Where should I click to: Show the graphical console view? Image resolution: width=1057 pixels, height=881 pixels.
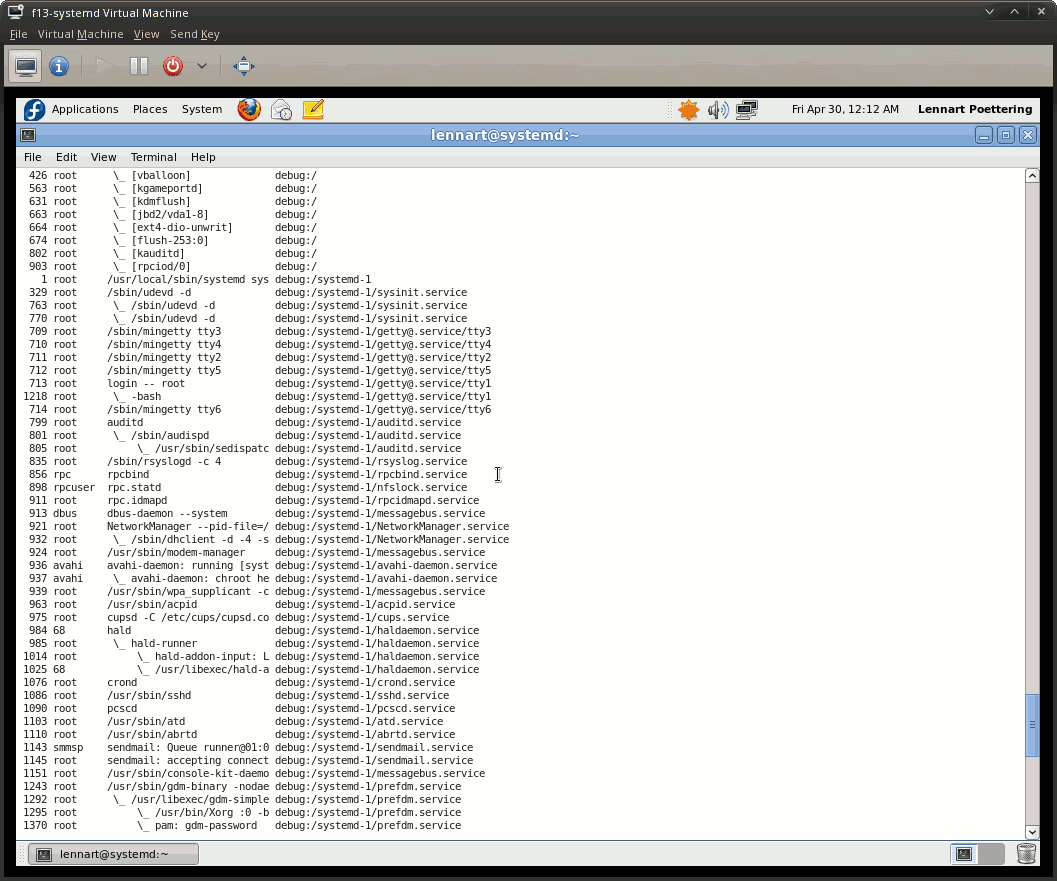pyautogui.click(x=26, y=66)
